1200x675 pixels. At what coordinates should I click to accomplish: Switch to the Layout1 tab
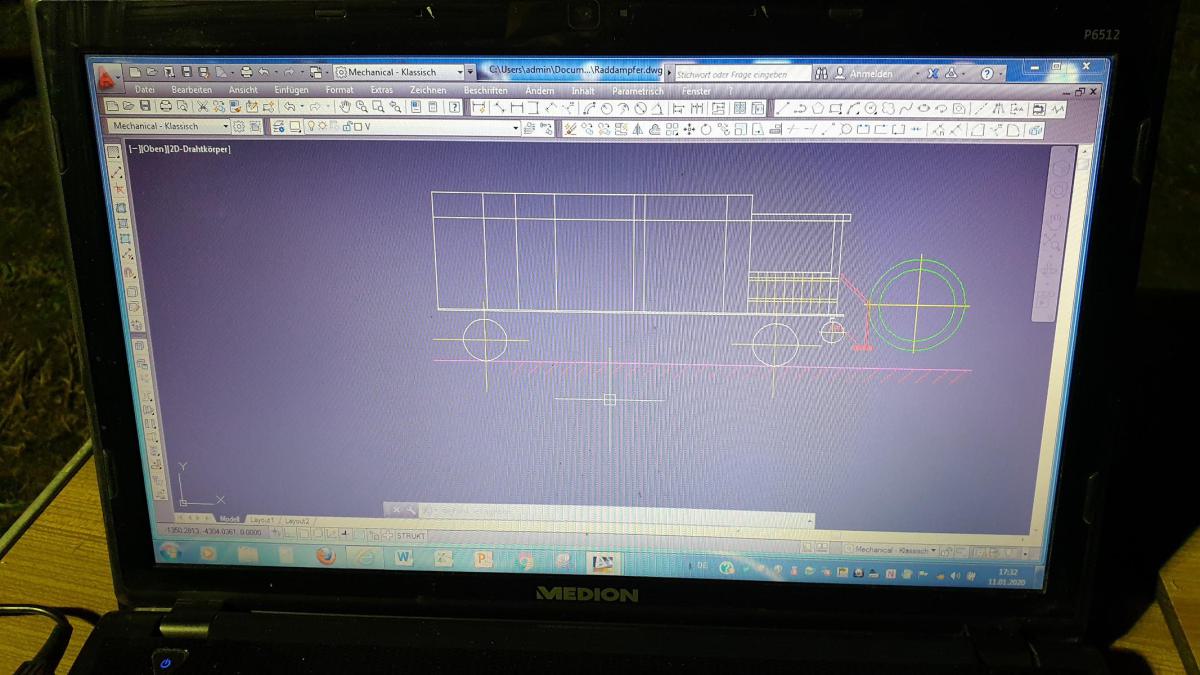click(x=262, y=520)
